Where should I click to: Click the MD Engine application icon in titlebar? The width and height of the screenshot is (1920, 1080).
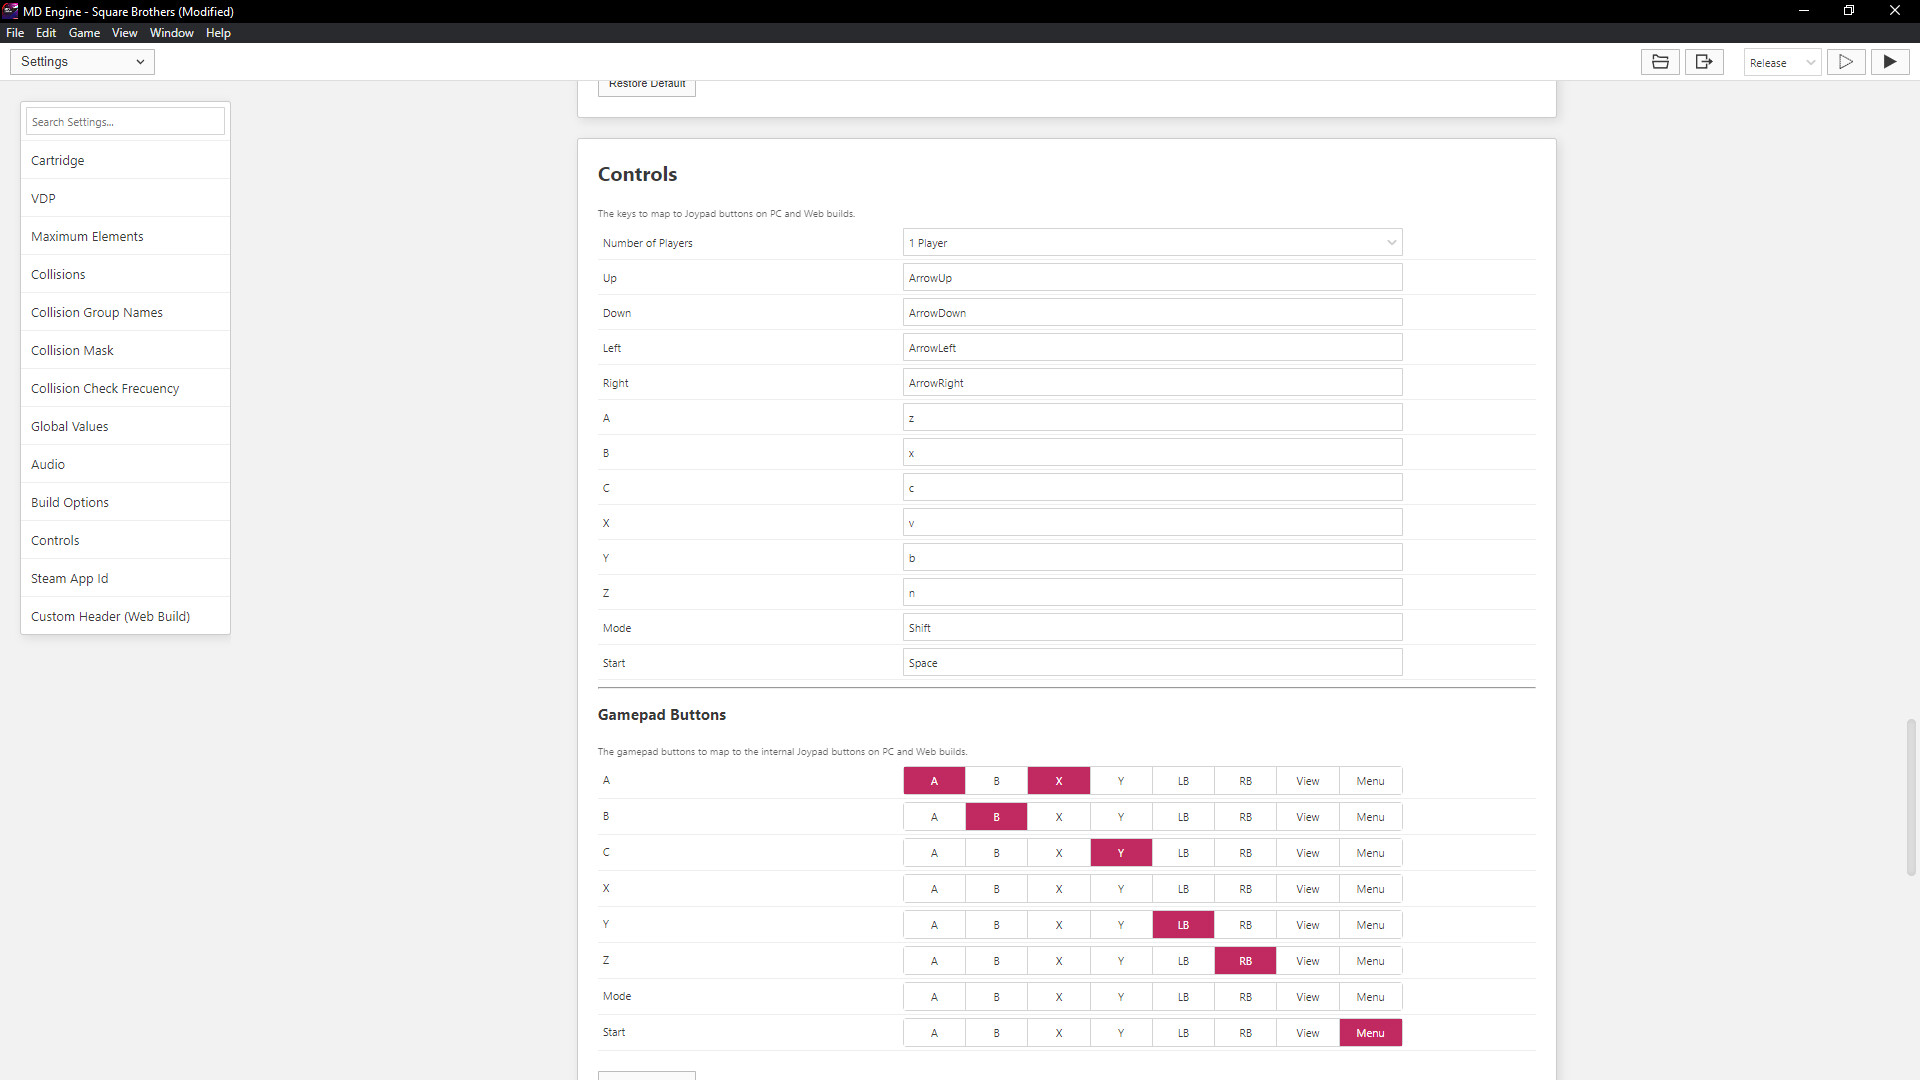[x=10, y=11]
